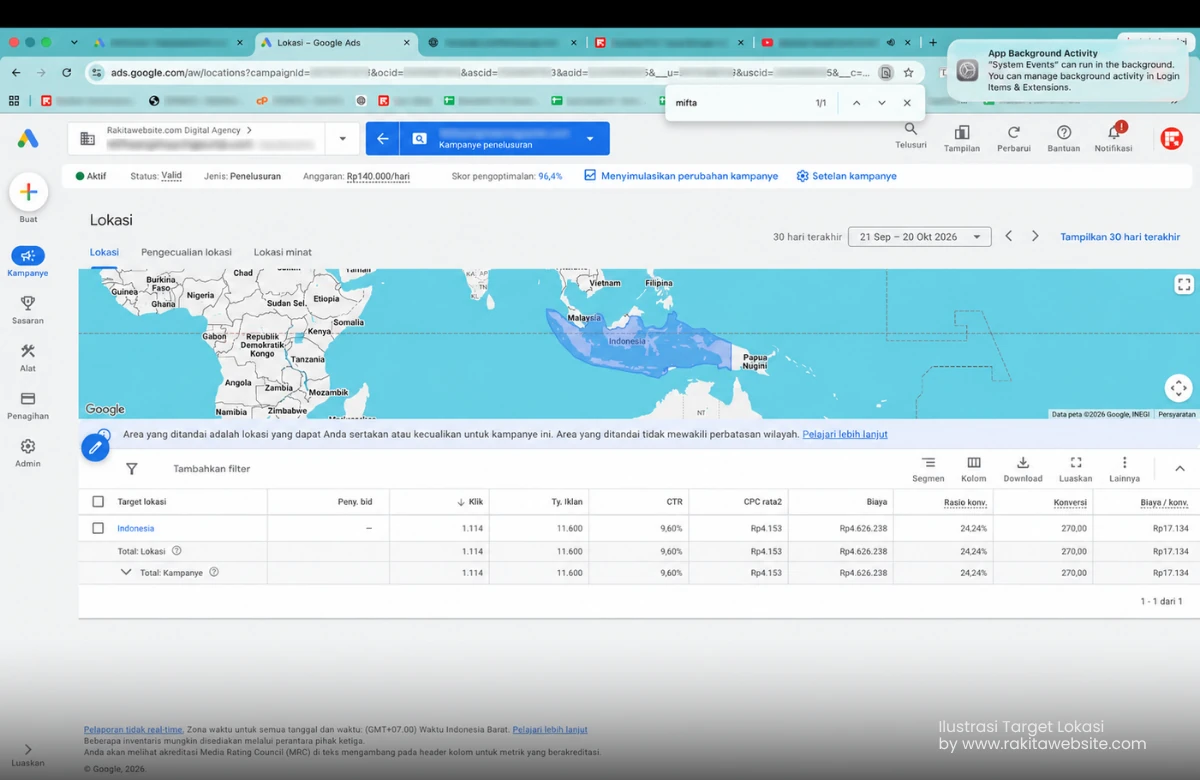Expand the Total: Kampanye row
The image size is (1200, 780).
(126, 573)
